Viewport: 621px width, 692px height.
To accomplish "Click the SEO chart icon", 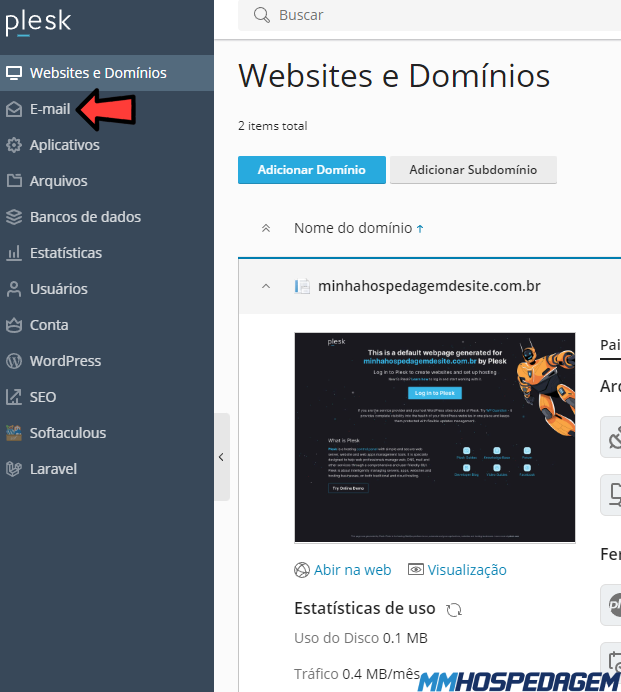I will coord(14,397).
